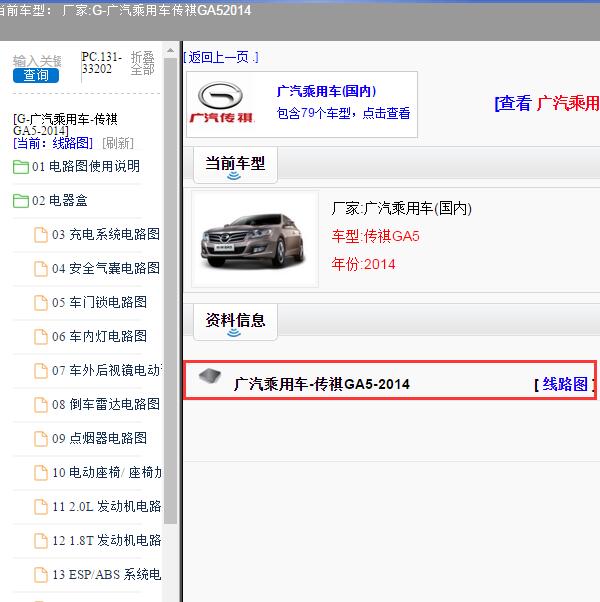Click document icon beside 04 安全气囊电路图
The image size is (600, 602).
pos(41,268)
